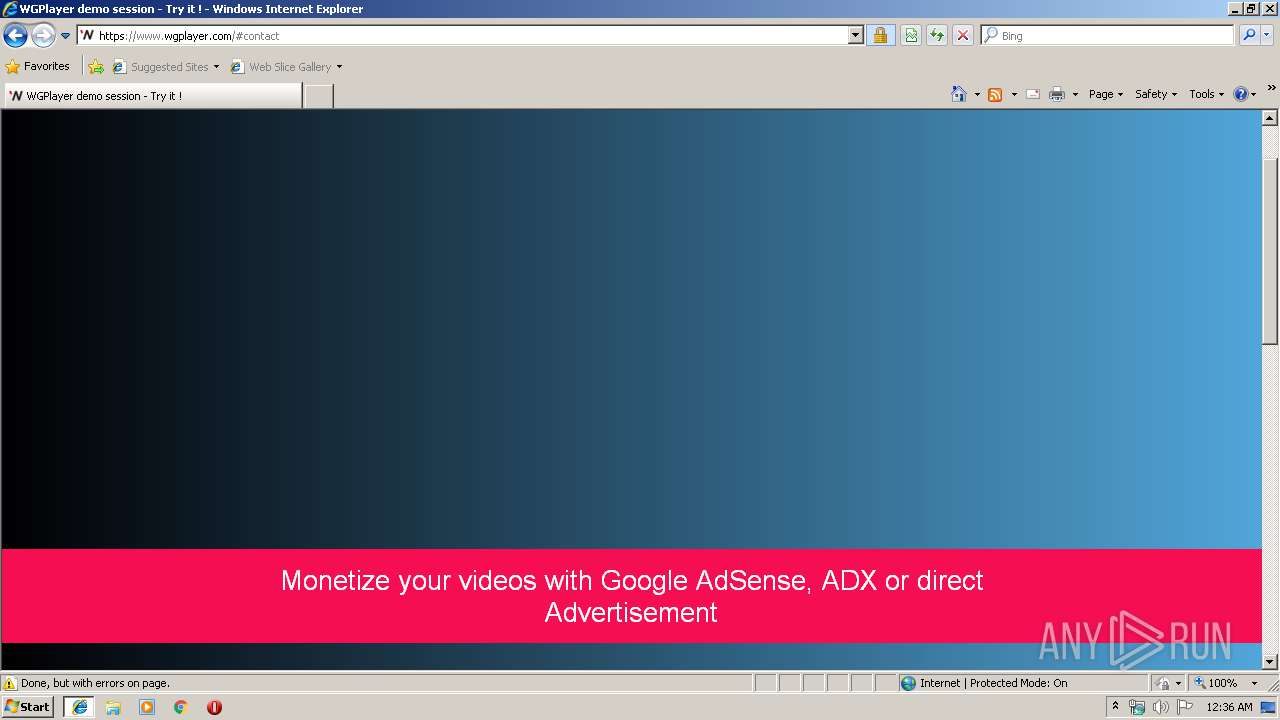Expand the Print options dropdown arrow
This screenshot has height=720, width=1280.
[x=1075, y=94]
